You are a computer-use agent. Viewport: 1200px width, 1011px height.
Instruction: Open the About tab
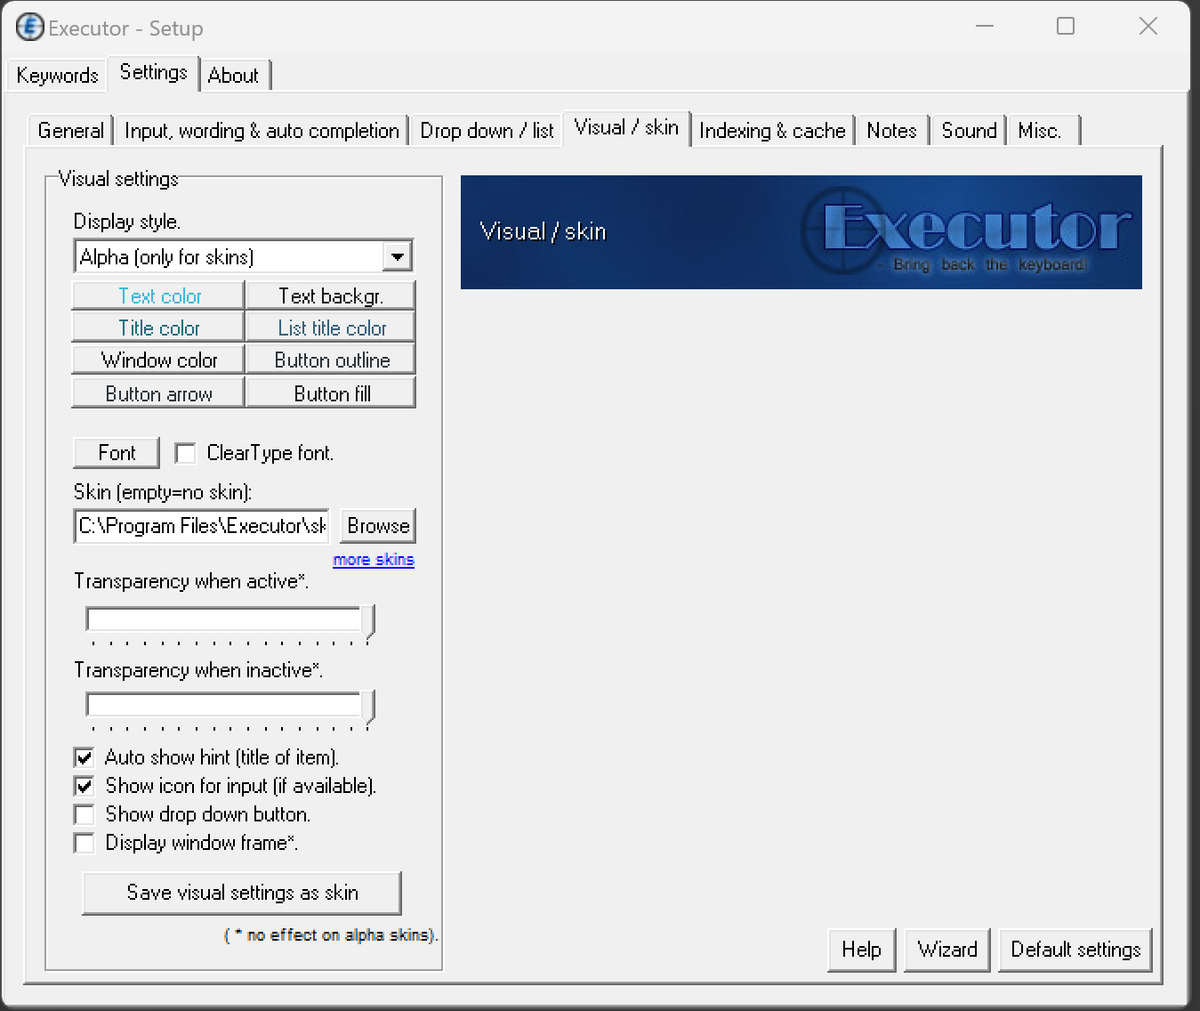point(233,75)
